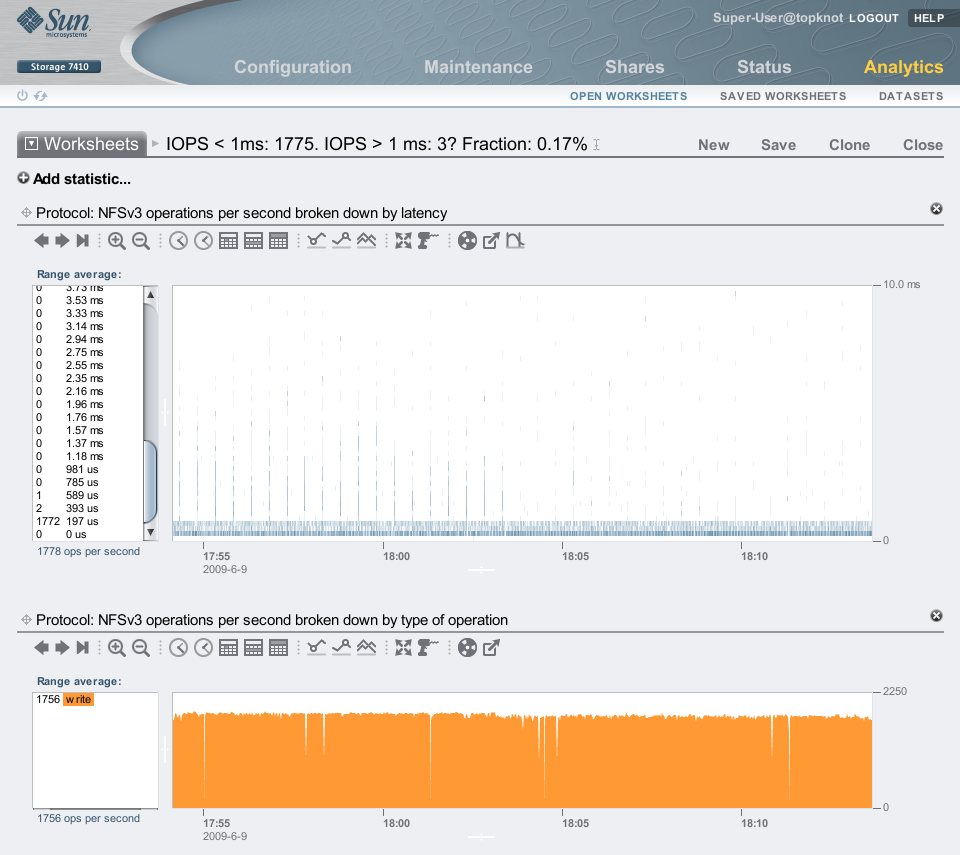Switch to the Analytics tab
960x855 pixels.
tap(903, 67)
